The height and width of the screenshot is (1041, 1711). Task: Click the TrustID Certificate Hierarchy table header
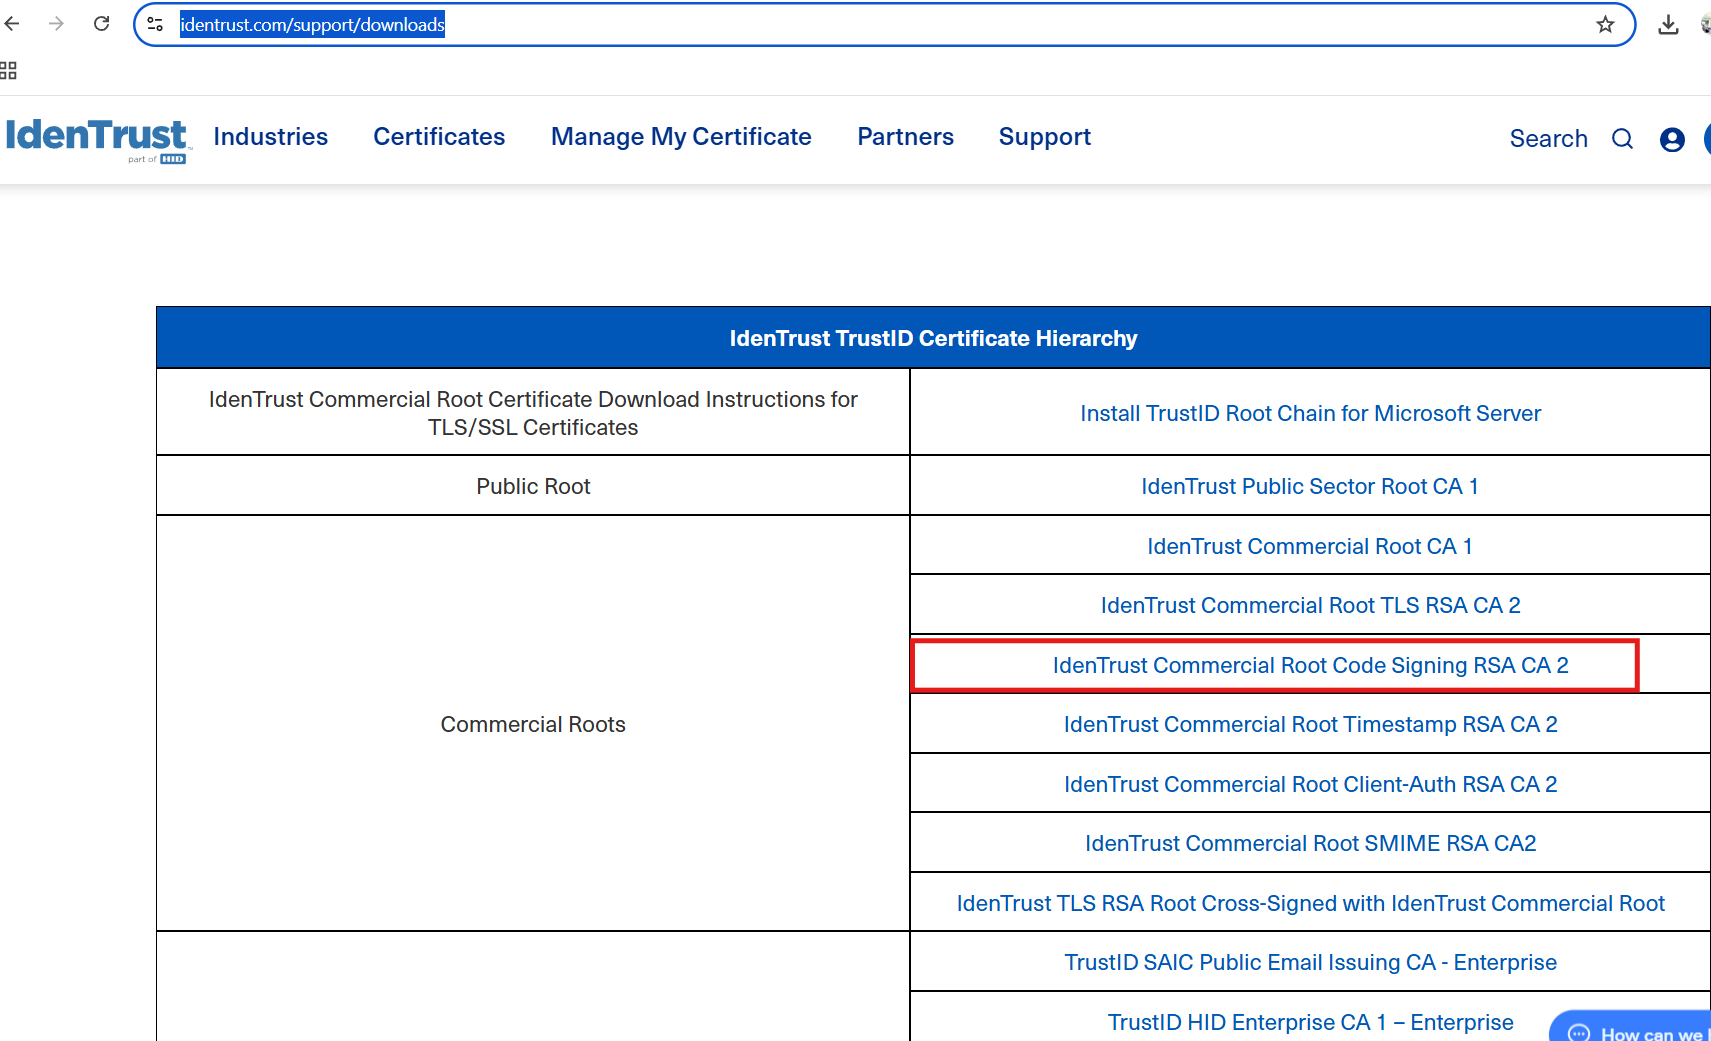pos(933,338)
